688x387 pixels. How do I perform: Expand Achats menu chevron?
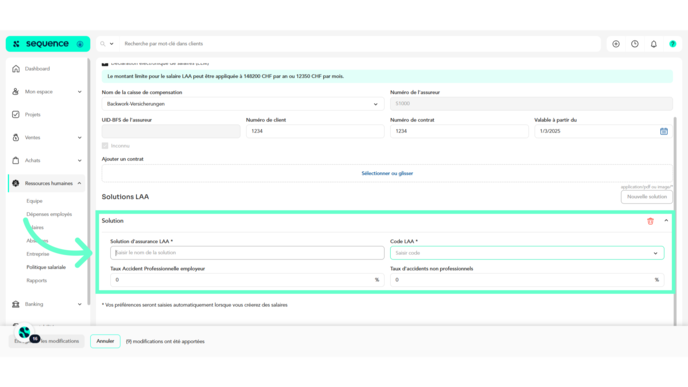click(79, 161)
